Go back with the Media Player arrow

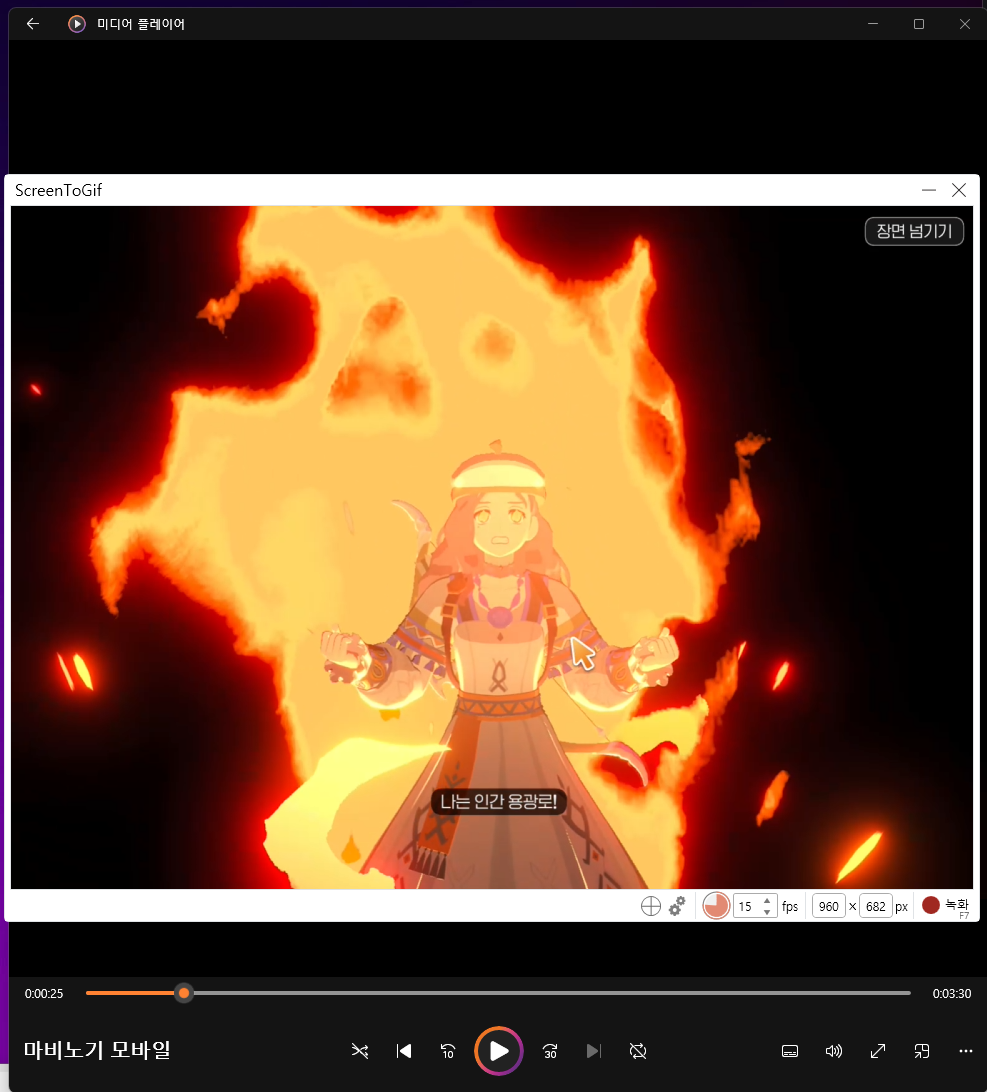pyautogui.click(x=33, y=24)
